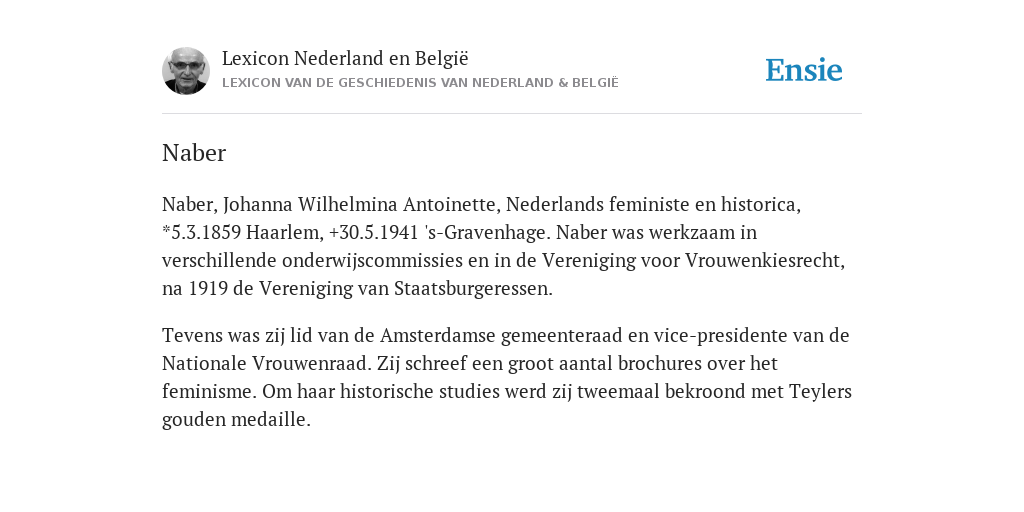
Task: Click the words Nationale Vrouwenraad
Action: 266,364
